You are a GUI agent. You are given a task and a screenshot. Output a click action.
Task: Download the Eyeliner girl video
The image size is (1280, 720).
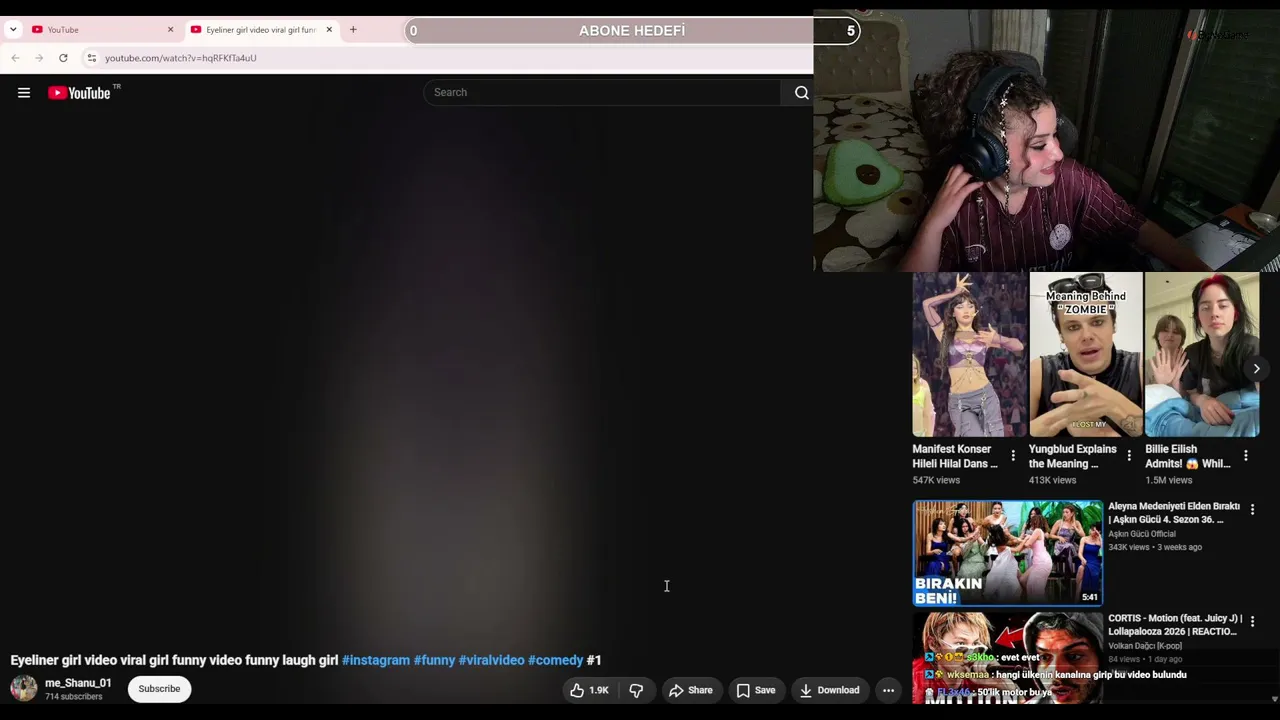click(x=829, y=690)
